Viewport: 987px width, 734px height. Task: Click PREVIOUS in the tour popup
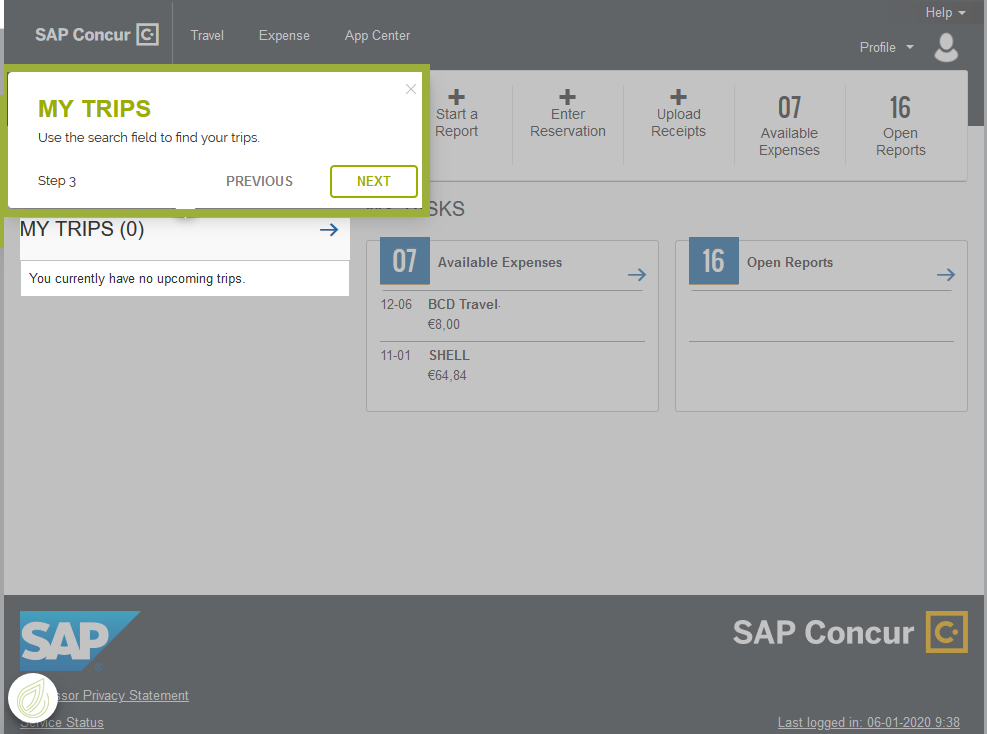(259, 181)
